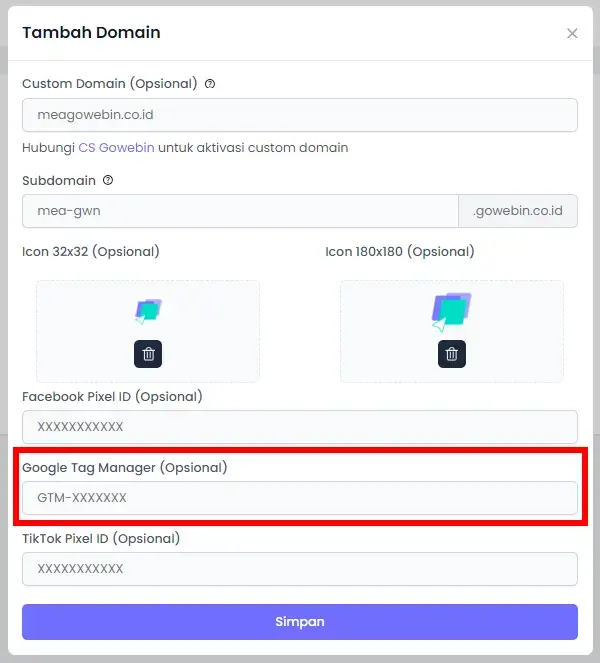
Task: Click the 180x180 icon preview thumbnail
Action: click(x=451, y=312)
